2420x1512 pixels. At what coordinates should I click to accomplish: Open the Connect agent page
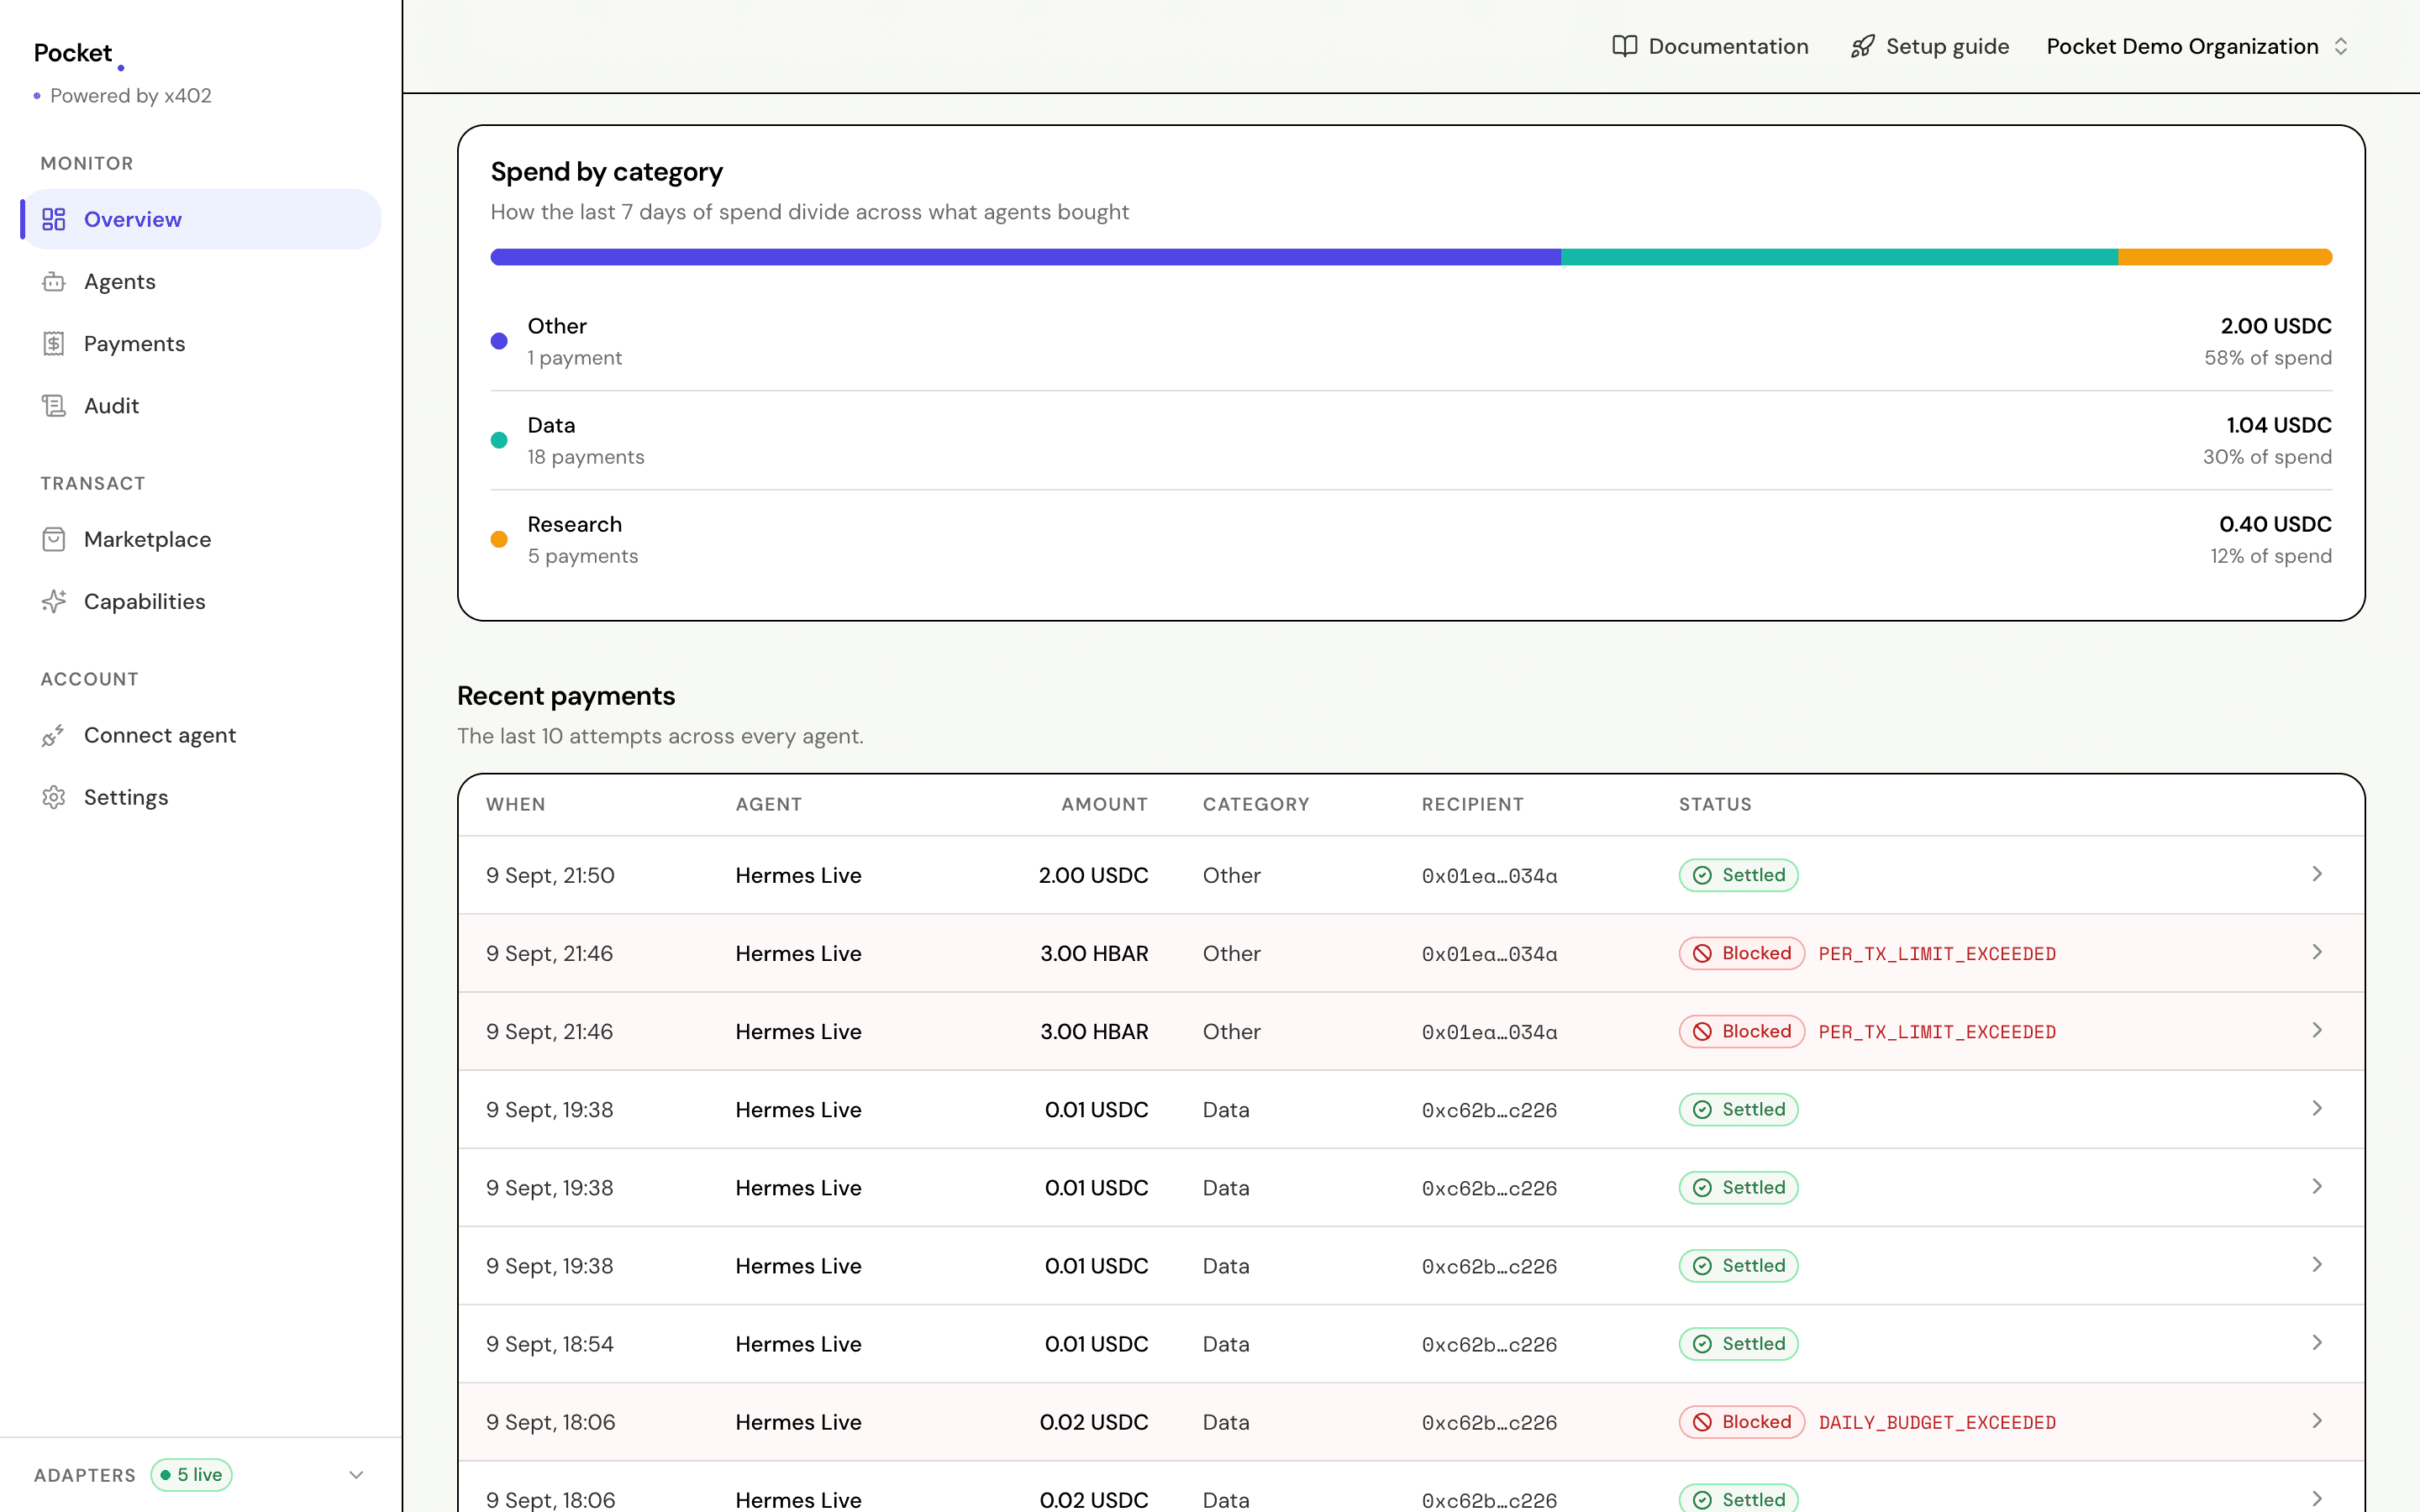coord(201,736)
